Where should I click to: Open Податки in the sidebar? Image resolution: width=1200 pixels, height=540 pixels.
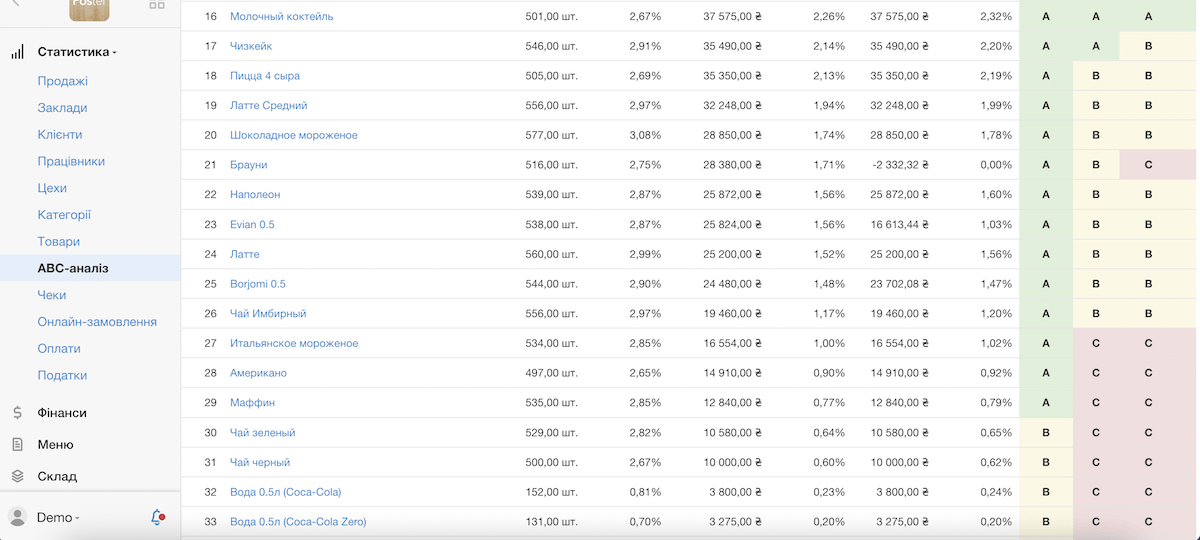(62, 375)
